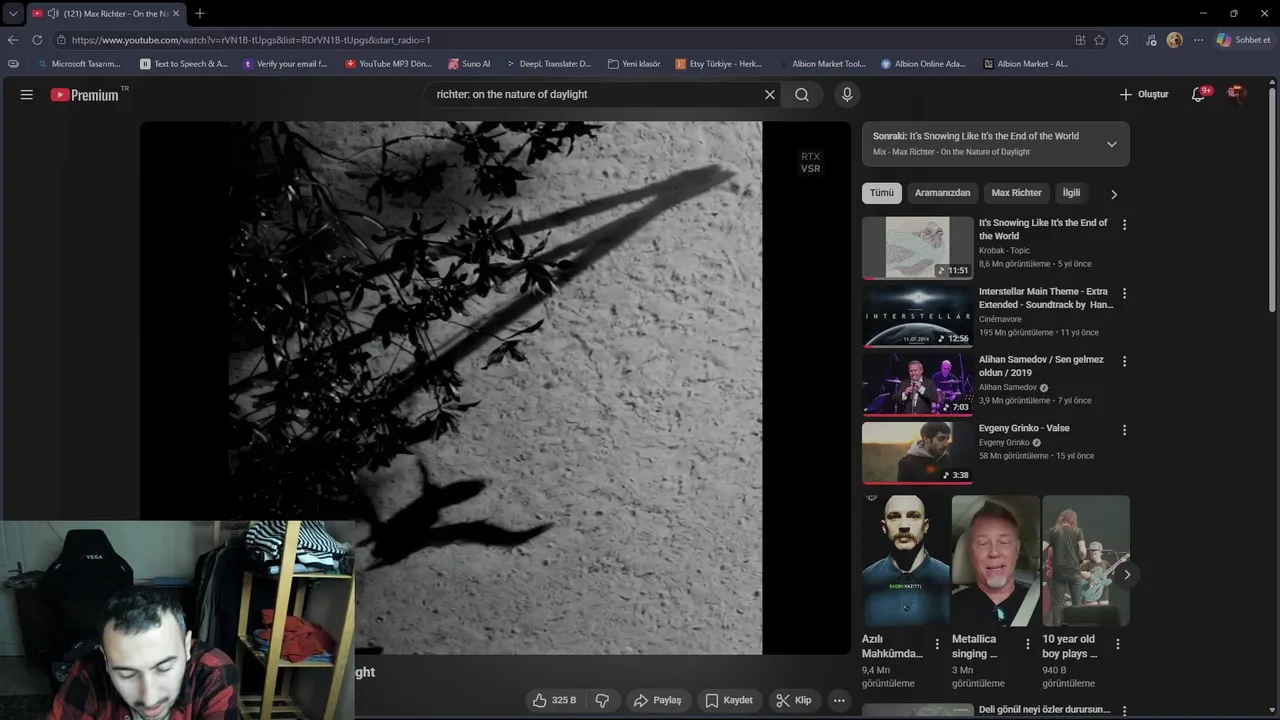Open options for Azılı Mahkûmda short
Image resolution: width=1280 pixels, height=720 pixels.
pyautogui.click(x=937, y=644)
